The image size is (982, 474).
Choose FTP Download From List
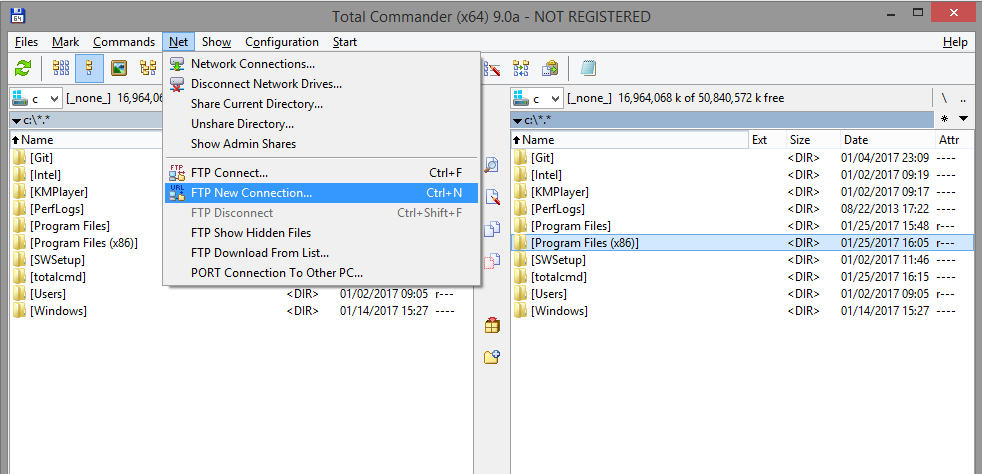(x=321, y=253)
